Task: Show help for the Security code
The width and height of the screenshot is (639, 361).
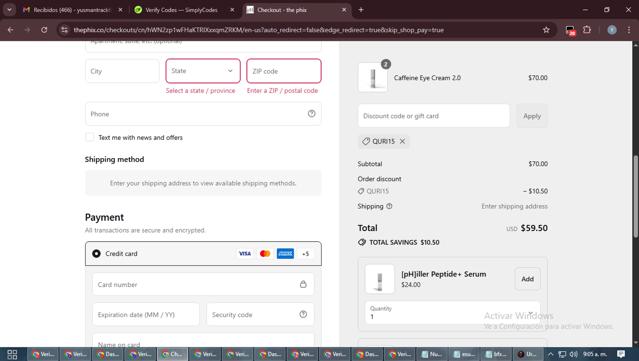Action: coord(303,314)
